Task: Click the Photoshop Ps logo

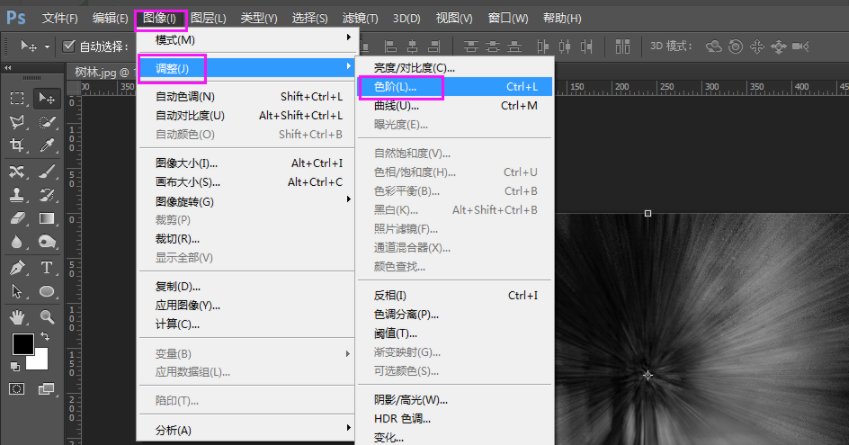Action: (16, 18)
